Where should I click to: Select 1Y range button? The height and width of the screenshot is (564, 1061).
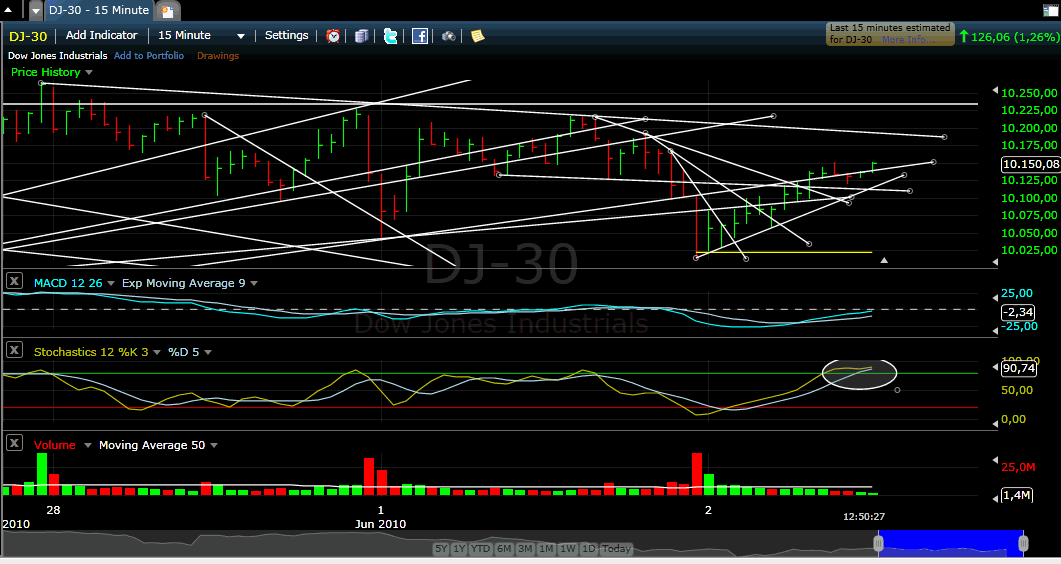pyautogui.click(x=459, y=549)
